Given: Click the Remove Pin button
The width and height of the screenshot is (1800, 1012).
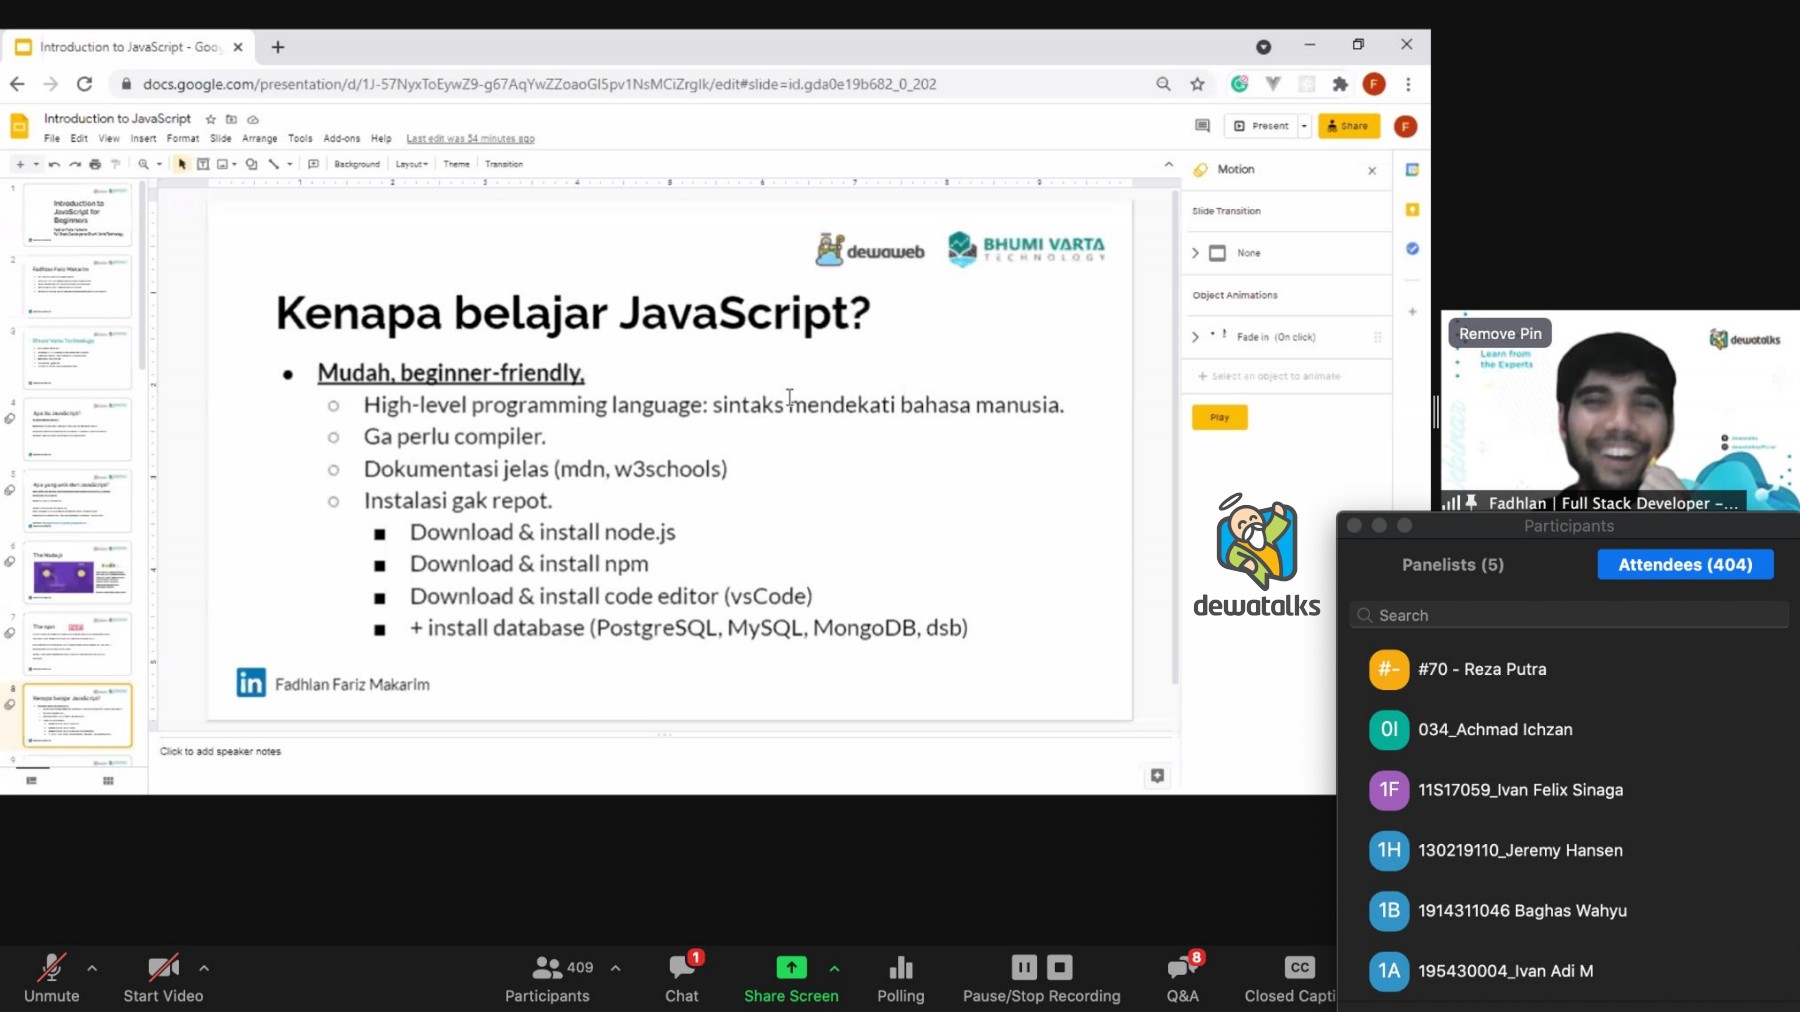Looking at the screenshot, I should 1499,334.
